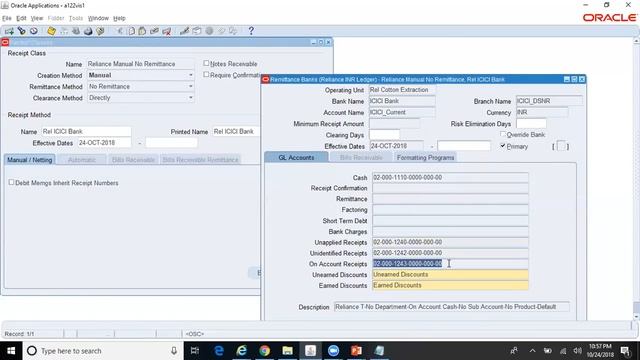The image size is (640, 360).
Task: Click the volume speaker tray icon
Action: click(577, 351)
